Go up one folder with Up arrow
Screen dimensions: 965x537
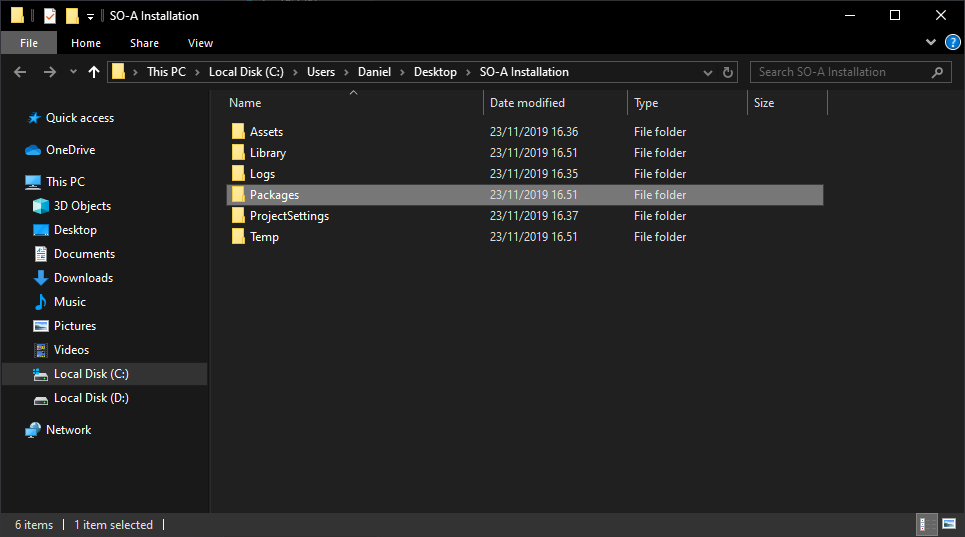click(94, 72)
